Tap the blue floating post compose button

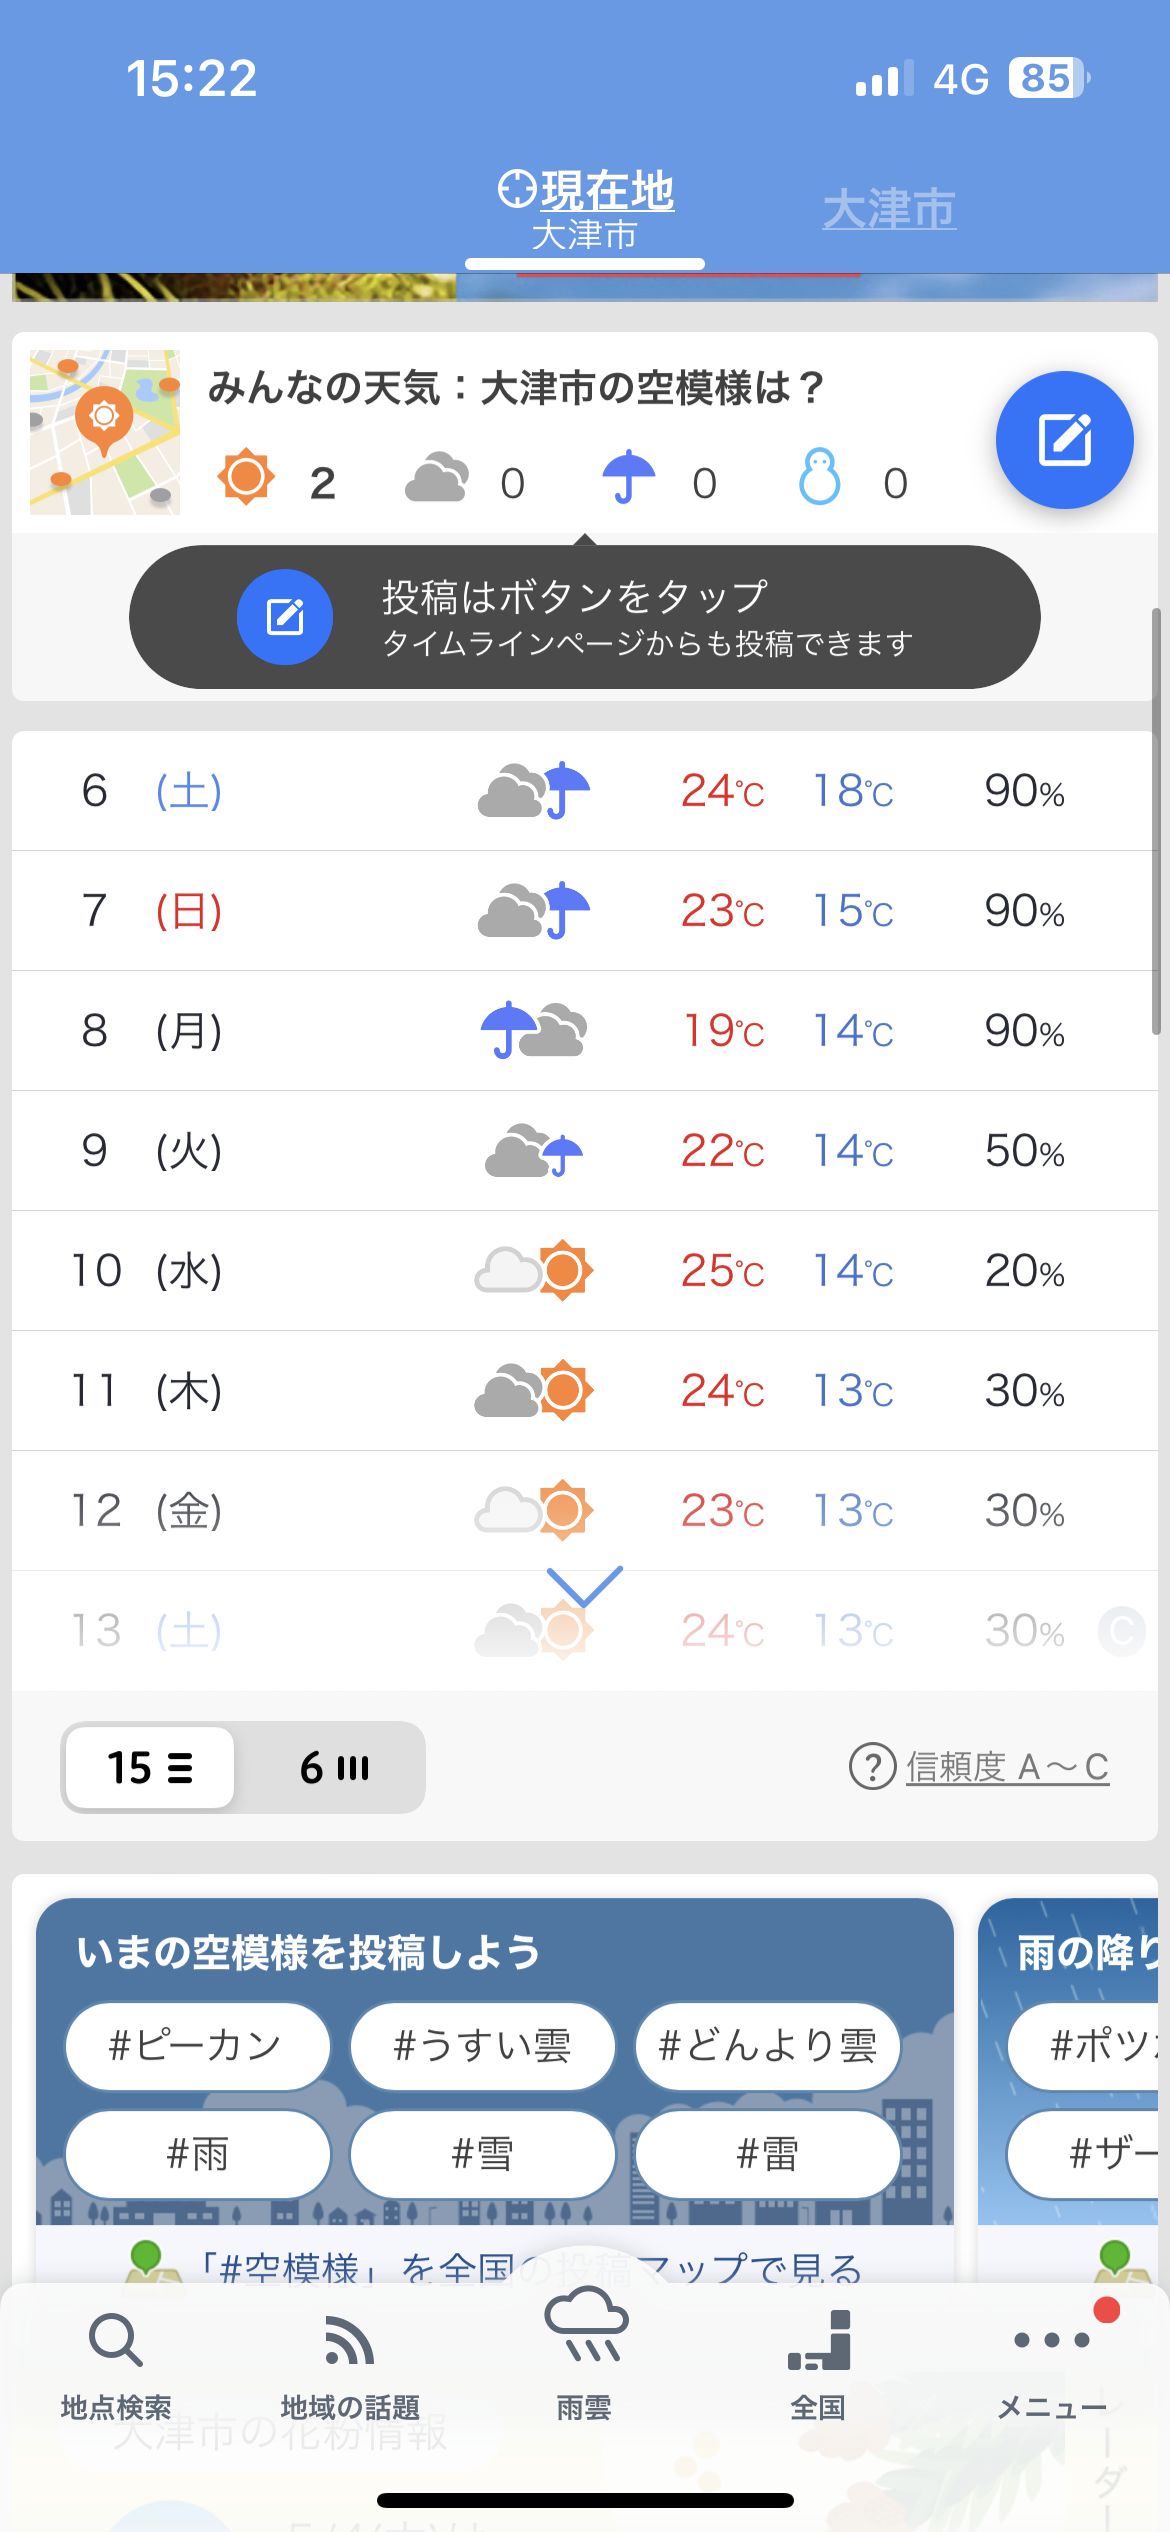coord(1064,440)
